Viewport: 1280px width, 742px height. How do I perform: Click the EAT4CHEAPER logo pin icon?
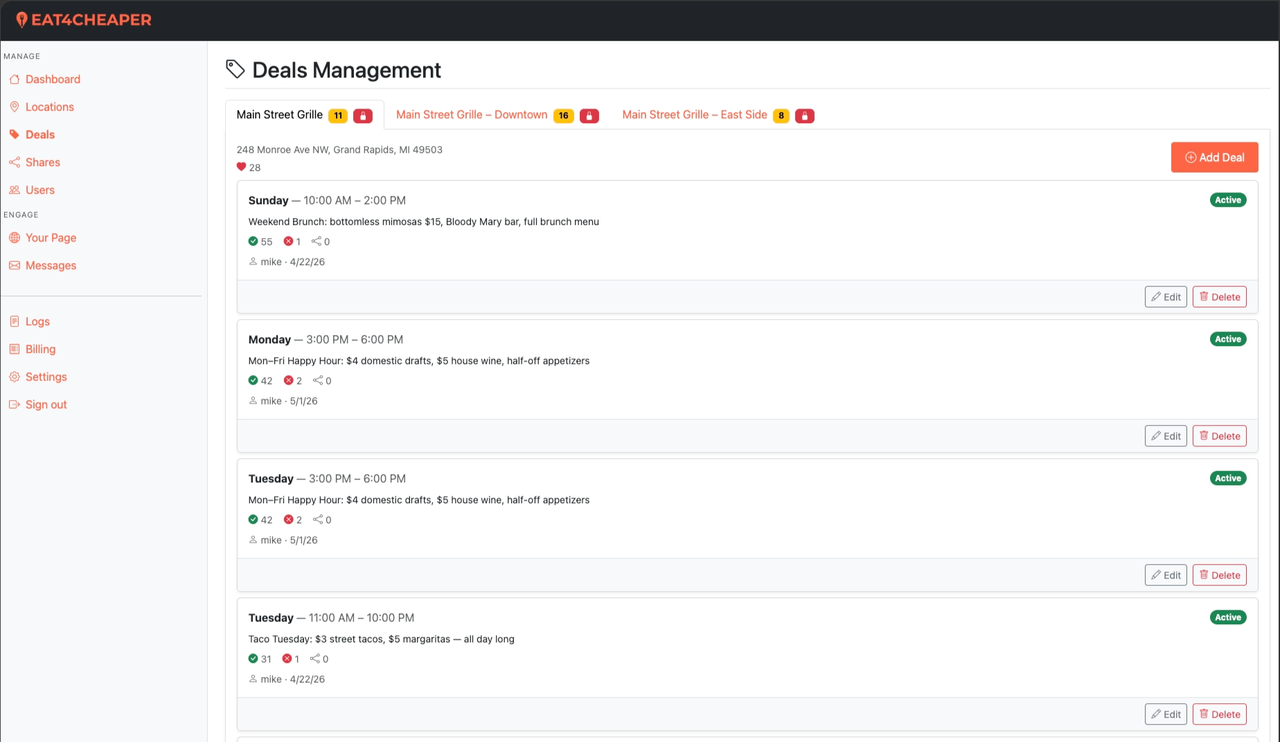point(22,20)
